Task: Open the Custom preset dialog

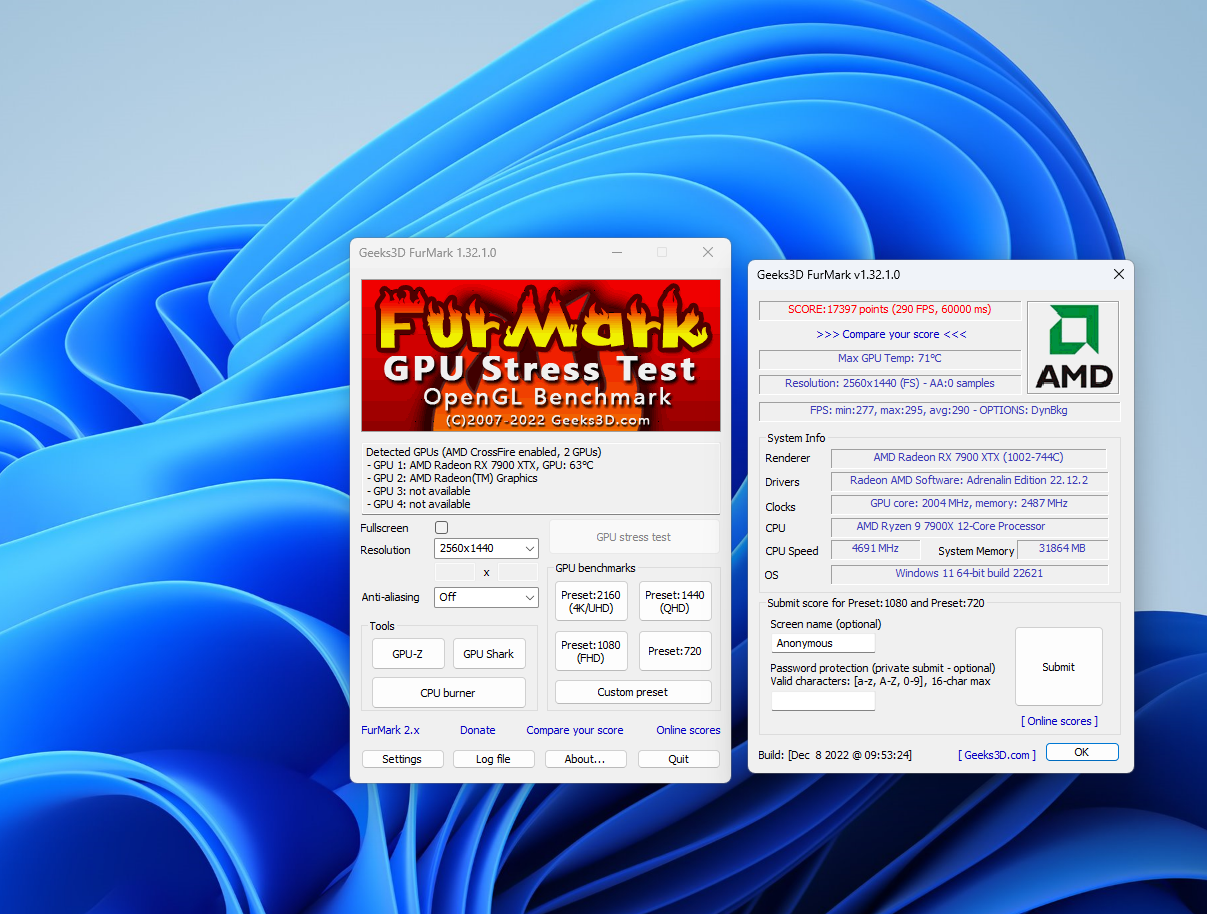Action: point(633,691)
